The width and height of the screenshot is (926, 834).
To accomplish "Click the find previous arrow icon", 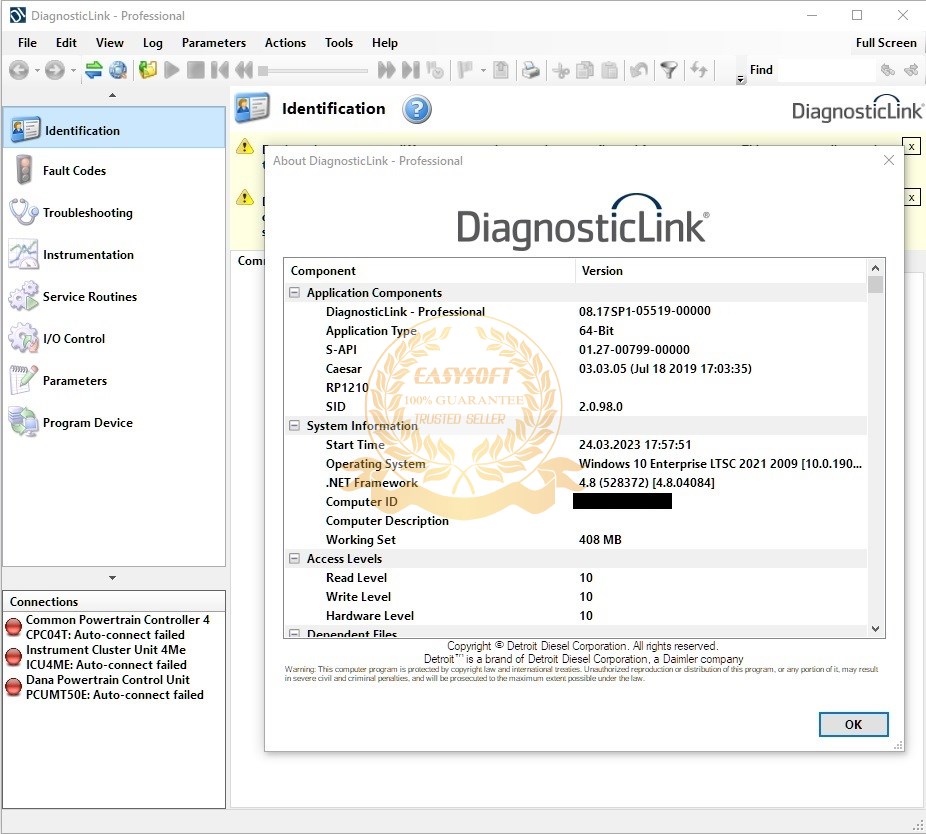I will pos(887,70).
